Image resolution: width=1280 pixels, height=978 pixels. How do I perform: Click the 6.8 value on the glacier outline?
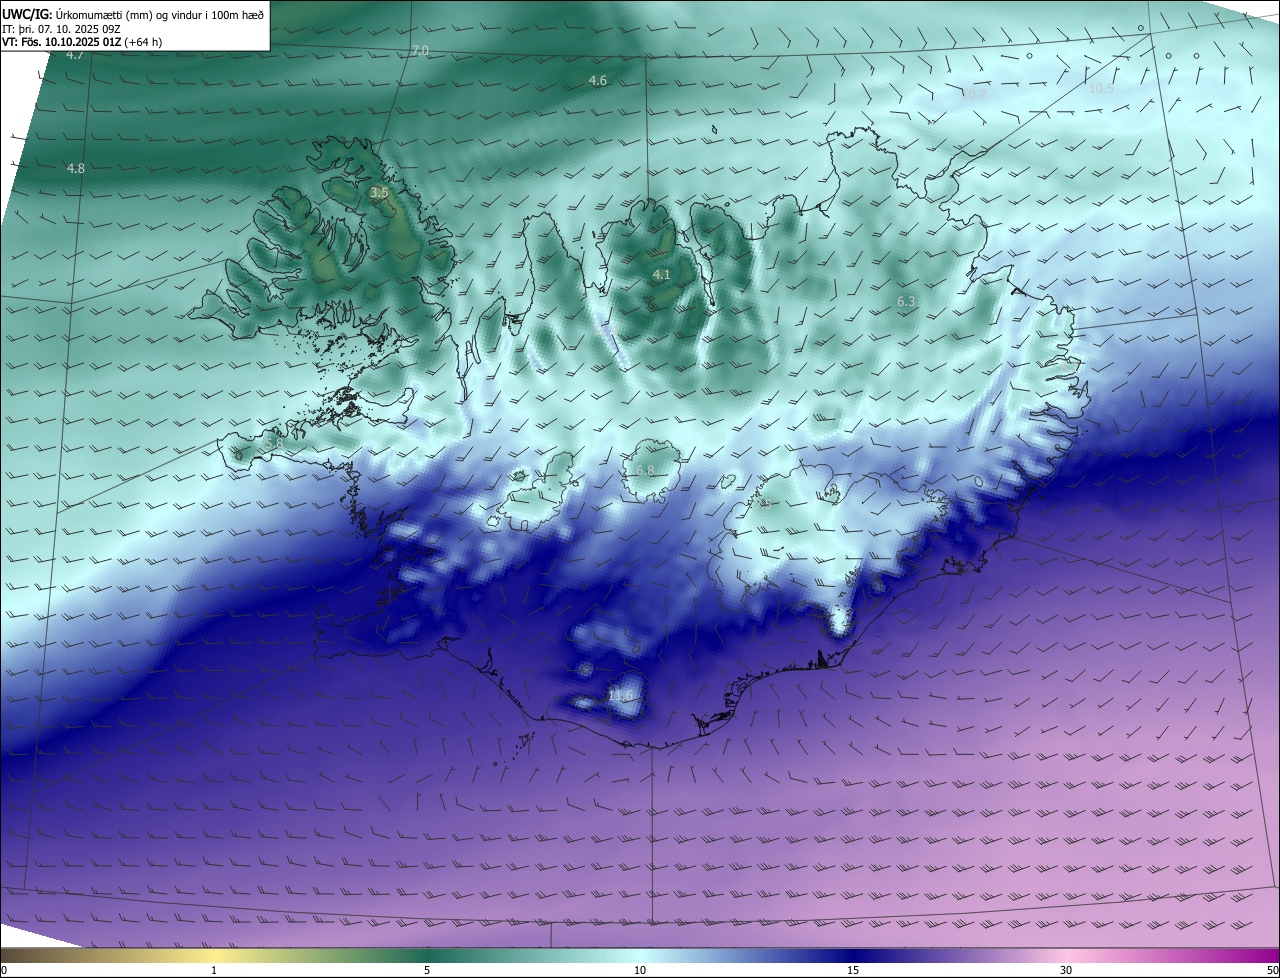[x=644, y=470]
